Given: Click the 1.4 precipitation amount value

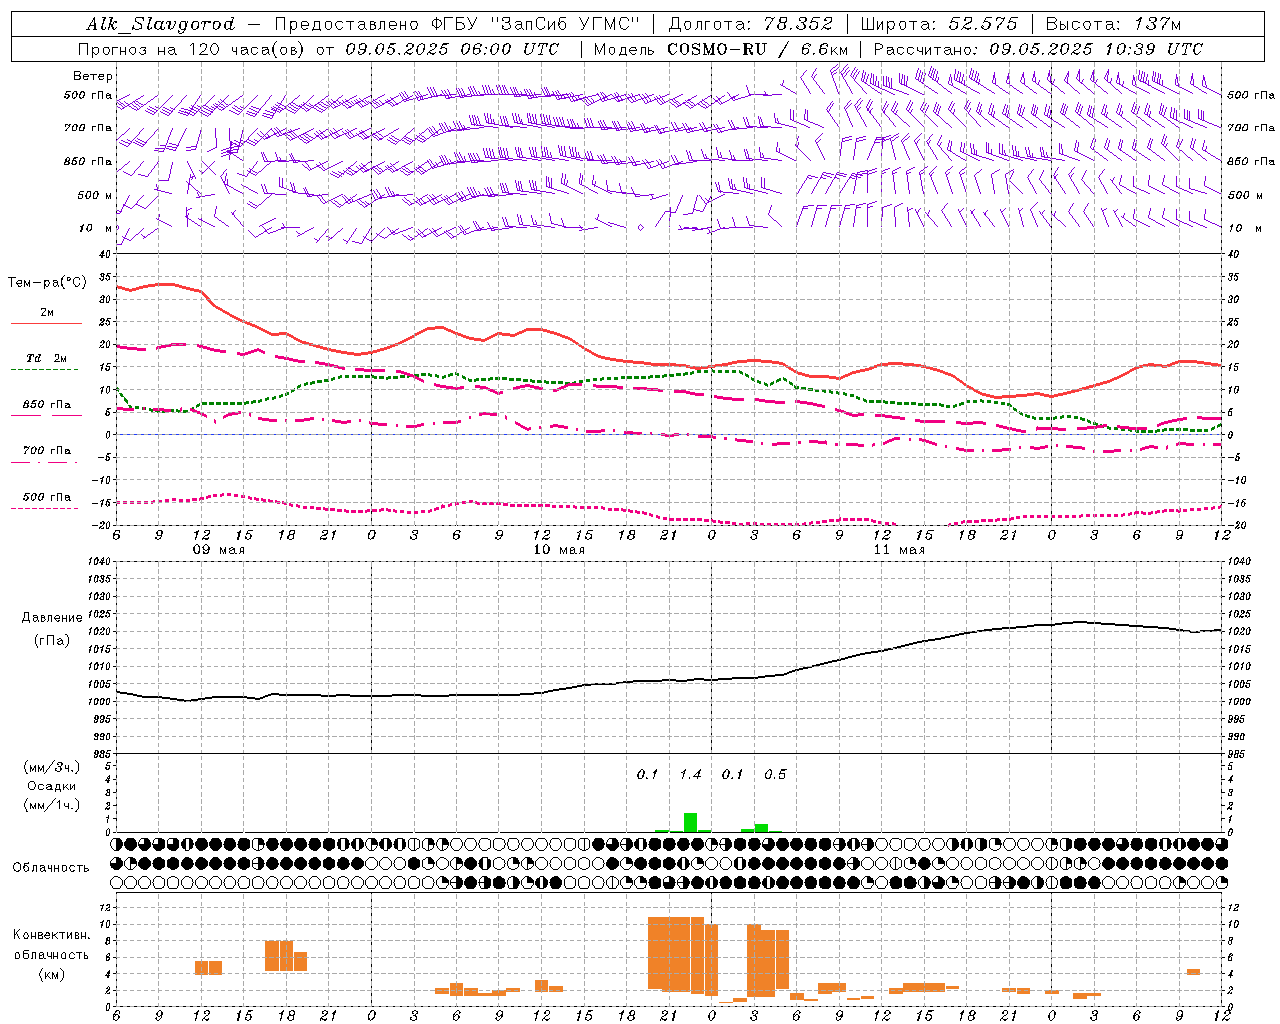Looking at the screenshot, I should pos(690,774).
